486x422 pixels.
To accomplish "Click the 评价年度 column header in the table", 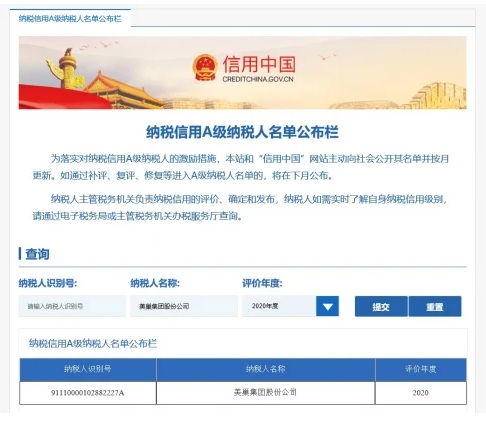I will point(421,369).
